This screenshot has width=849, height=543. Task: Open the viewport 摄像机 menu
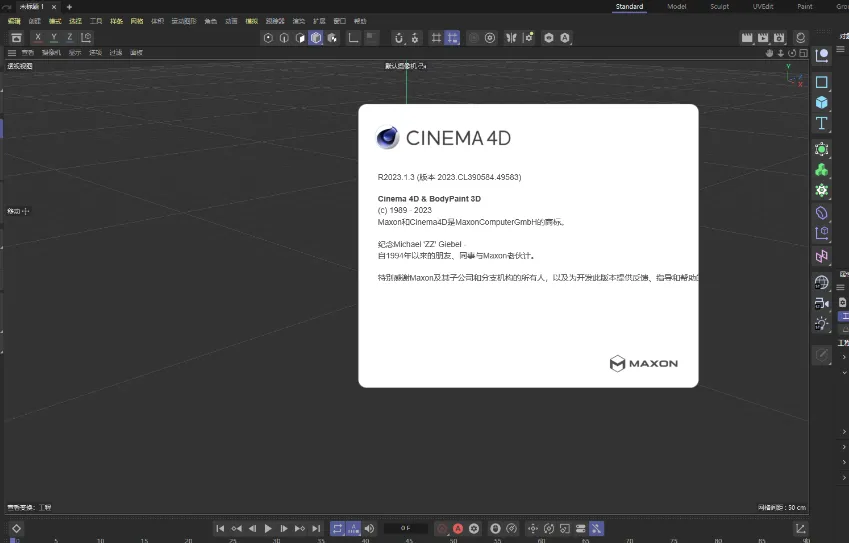point(51,53)
